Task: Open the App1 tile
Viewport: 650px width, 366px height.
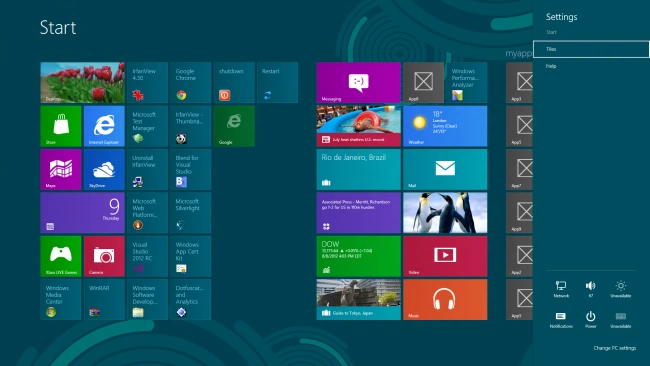Action: pos(519,300)
